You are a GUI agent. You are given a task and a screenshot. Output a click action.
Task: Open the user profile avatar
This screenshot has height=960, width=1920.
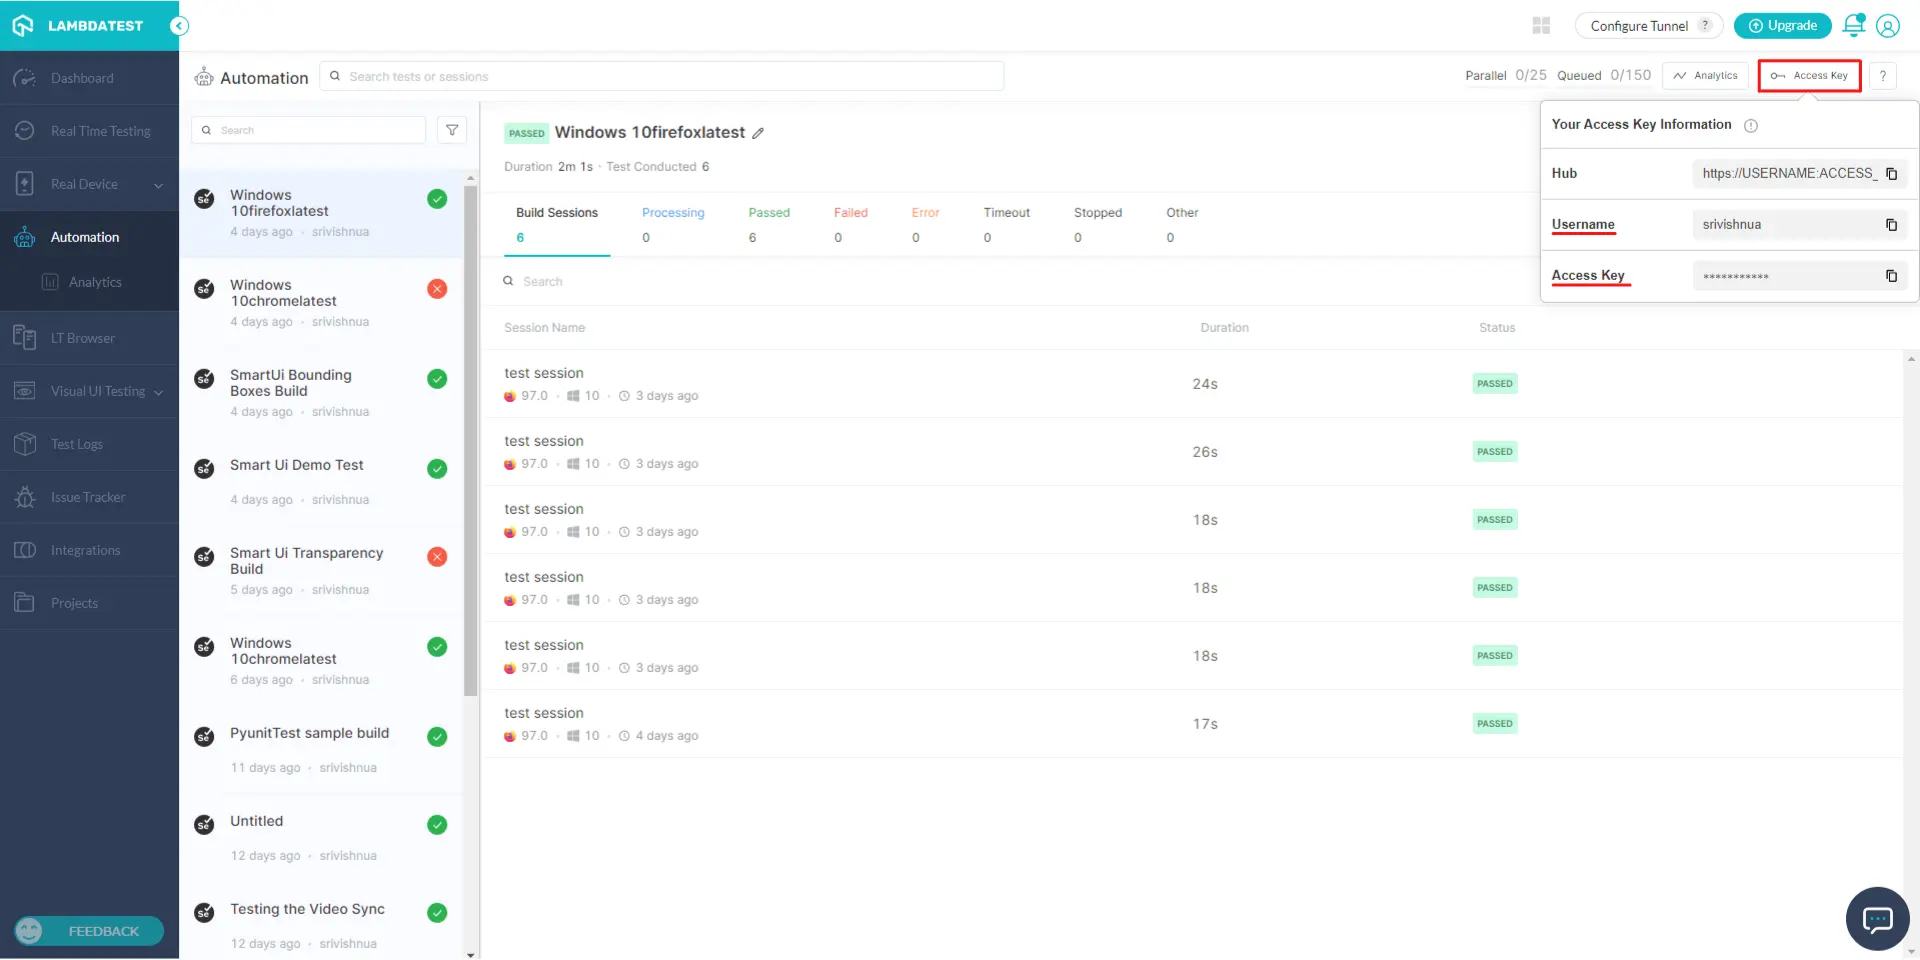click(1888, 26)
